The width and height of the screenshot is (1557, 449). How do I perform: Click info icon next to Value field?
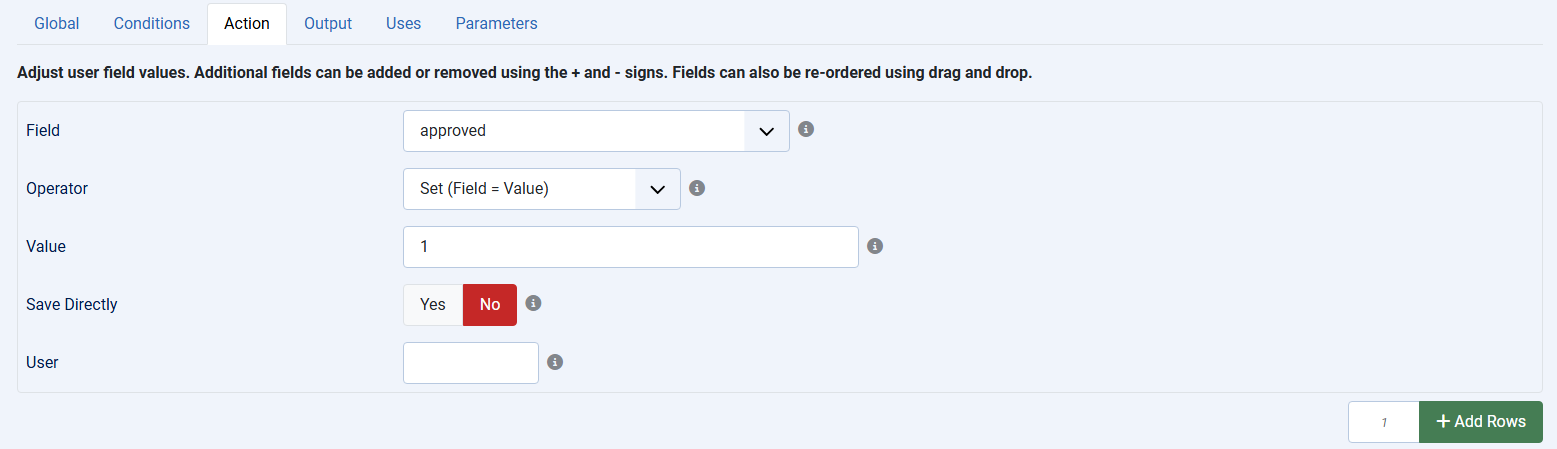[875, 246]
